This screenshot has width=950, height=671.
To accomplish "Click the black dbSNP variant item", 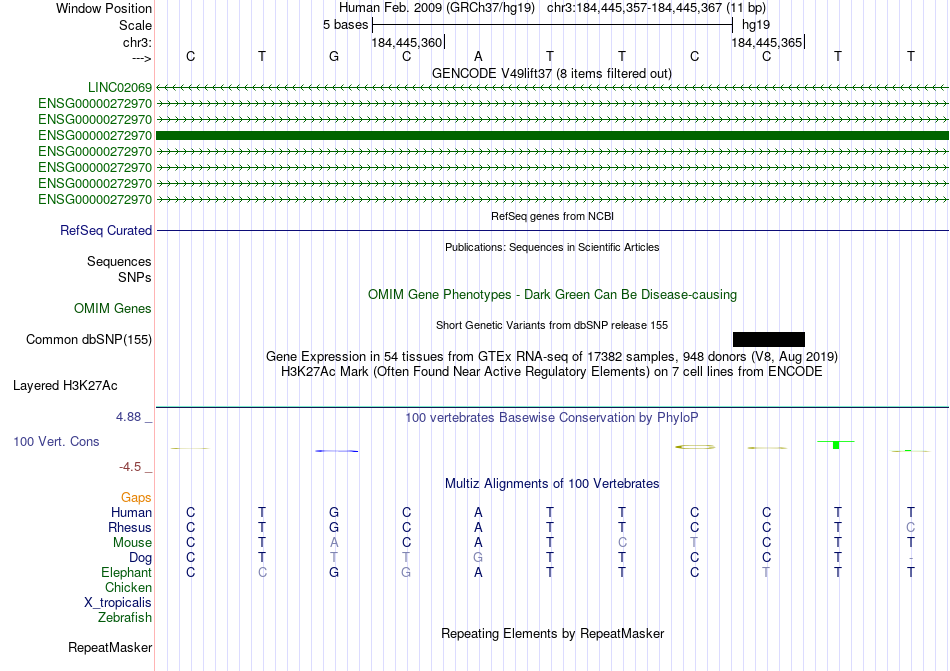I will click(769, 339).
